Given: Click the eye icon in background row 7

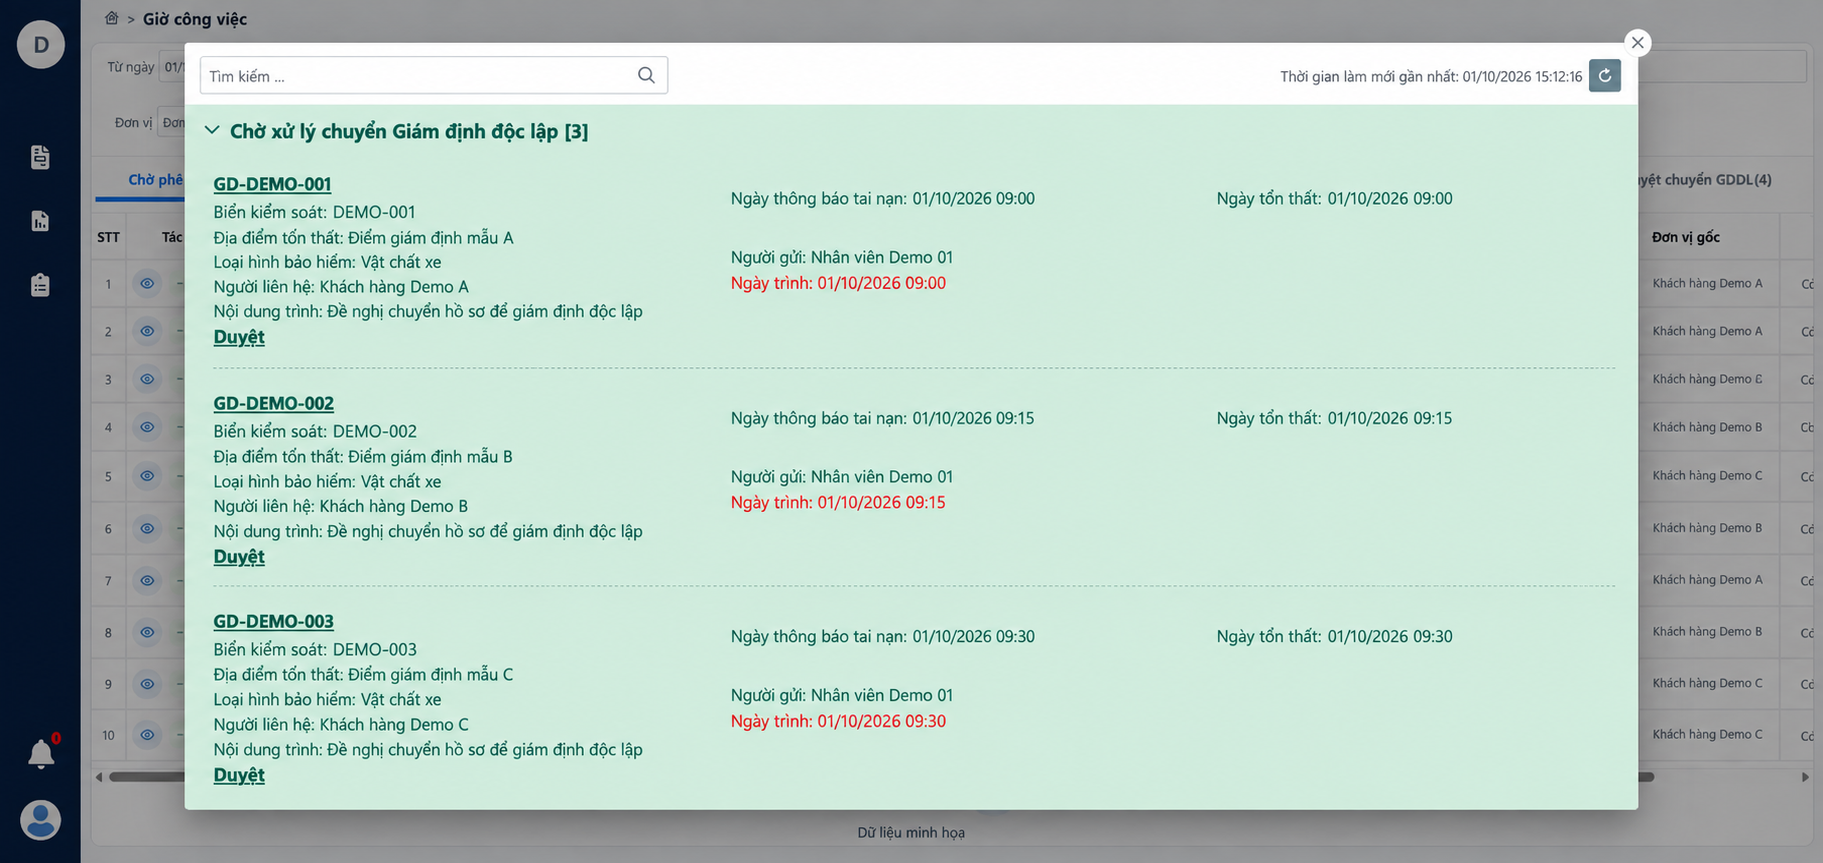Looking at the screenshot, I should [147, 580].
